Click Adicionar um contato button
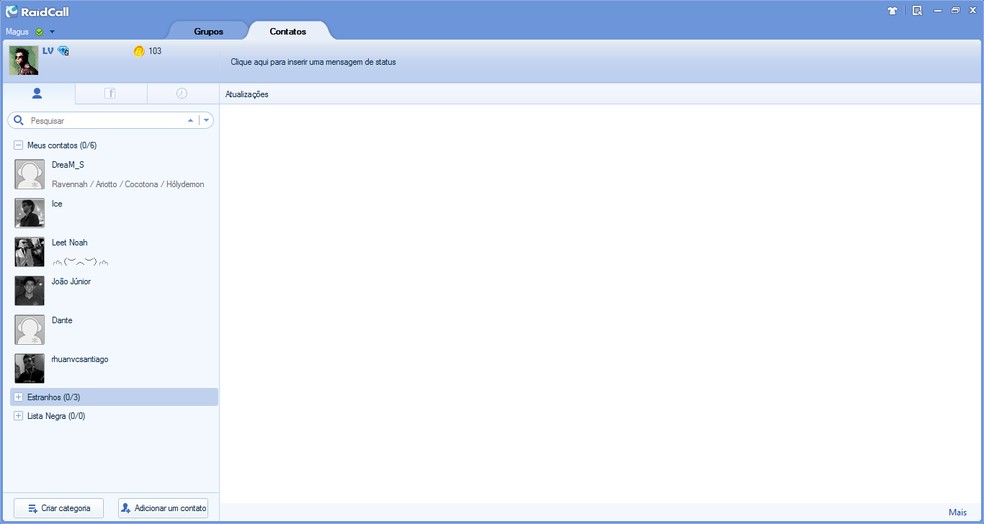The width and height of the screenshot is (984, 524). pos(163,508)
